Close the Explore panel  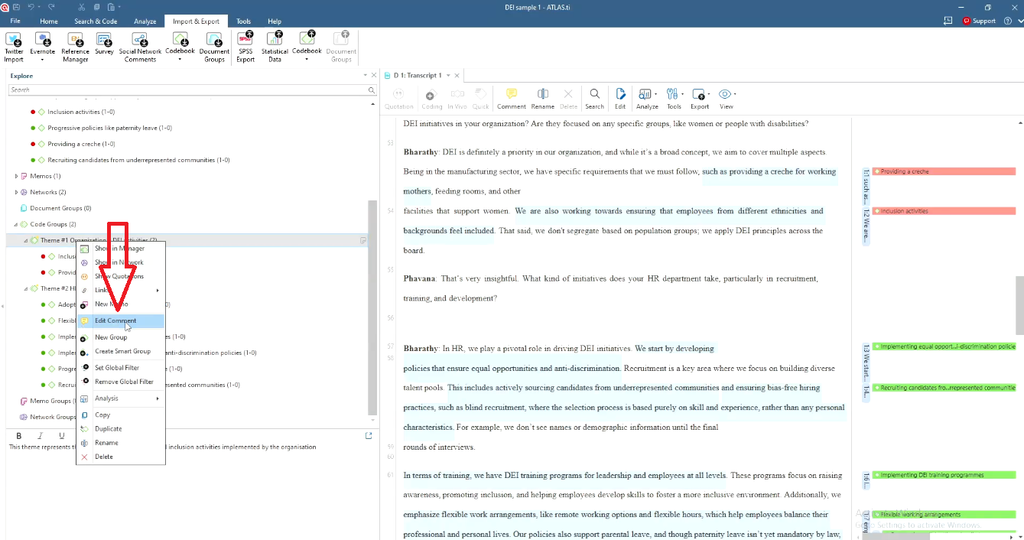click(x=374, y=76)
